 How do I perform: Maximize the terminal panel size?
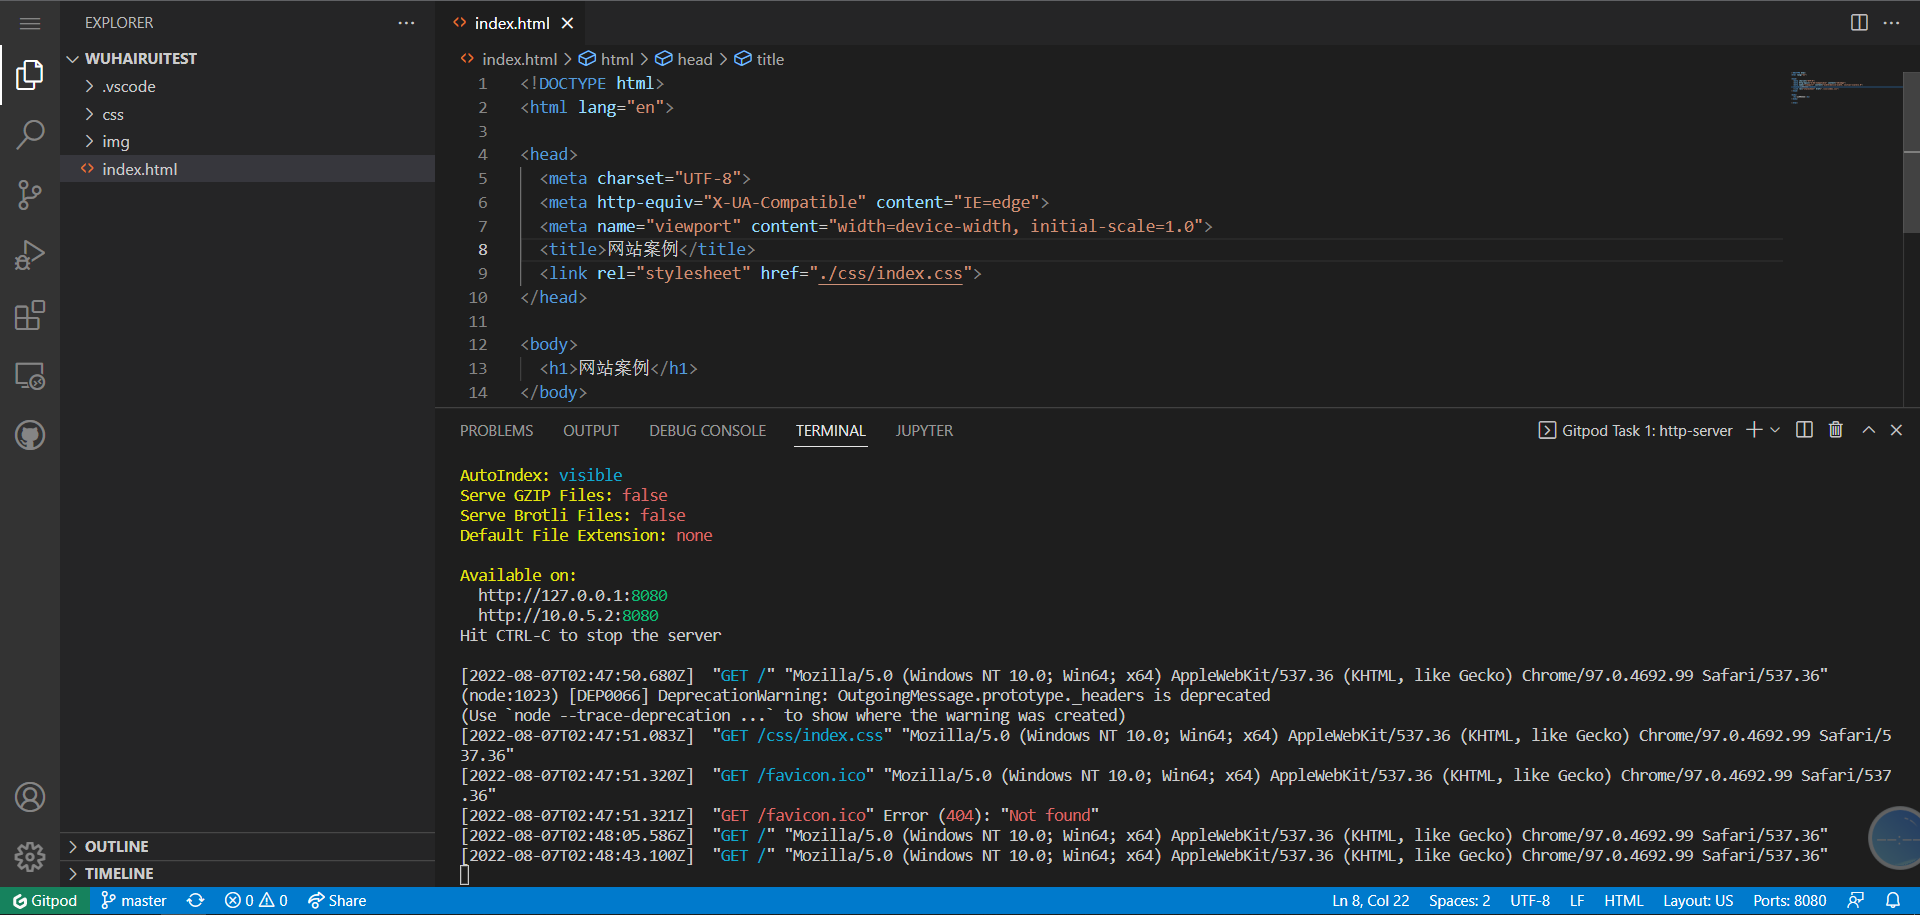point(1868,430)
